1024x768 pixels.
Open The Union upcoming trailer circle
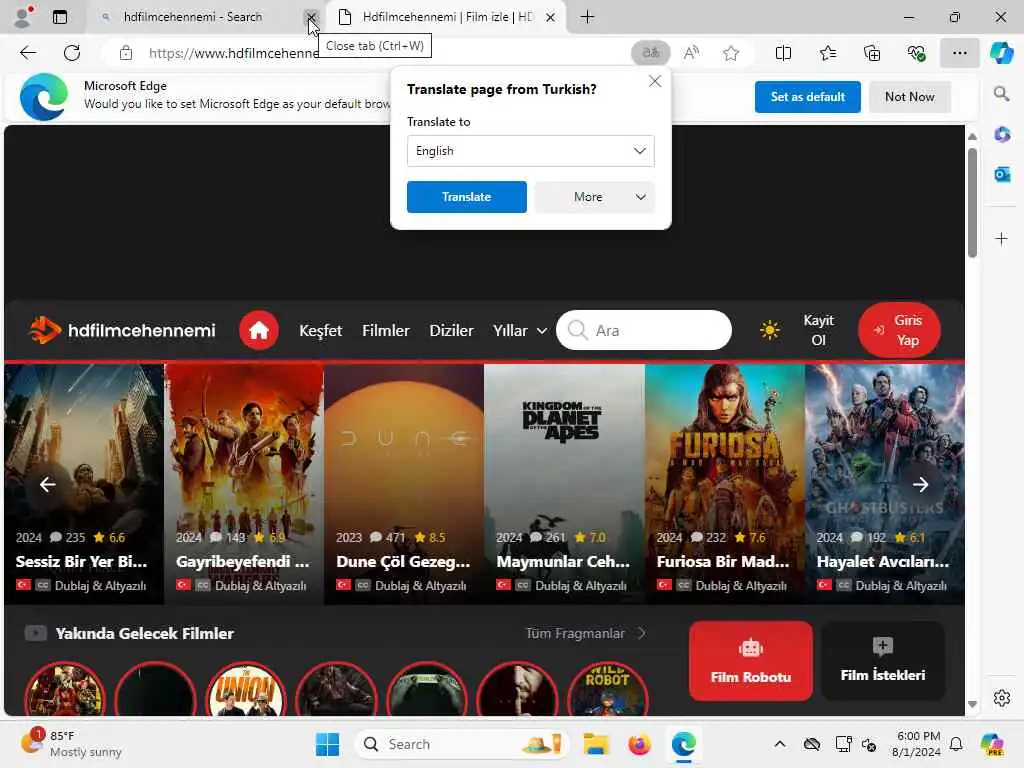click(x=246, y=690)
